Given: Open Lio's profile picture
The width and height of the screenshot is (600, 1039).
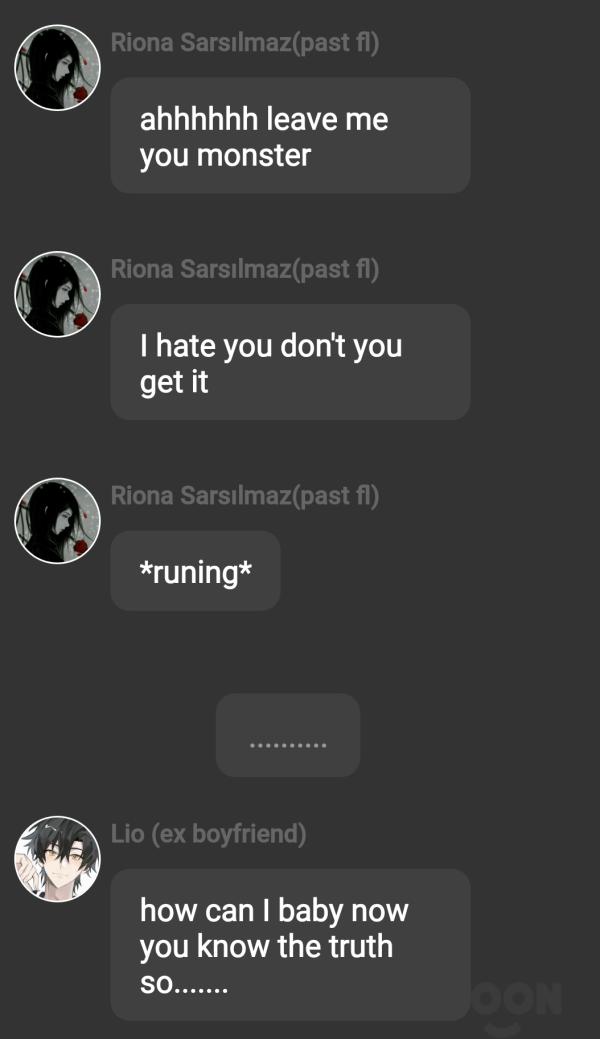Looking at the screenshot, I should pyautogui.click(x=57, y=859).
